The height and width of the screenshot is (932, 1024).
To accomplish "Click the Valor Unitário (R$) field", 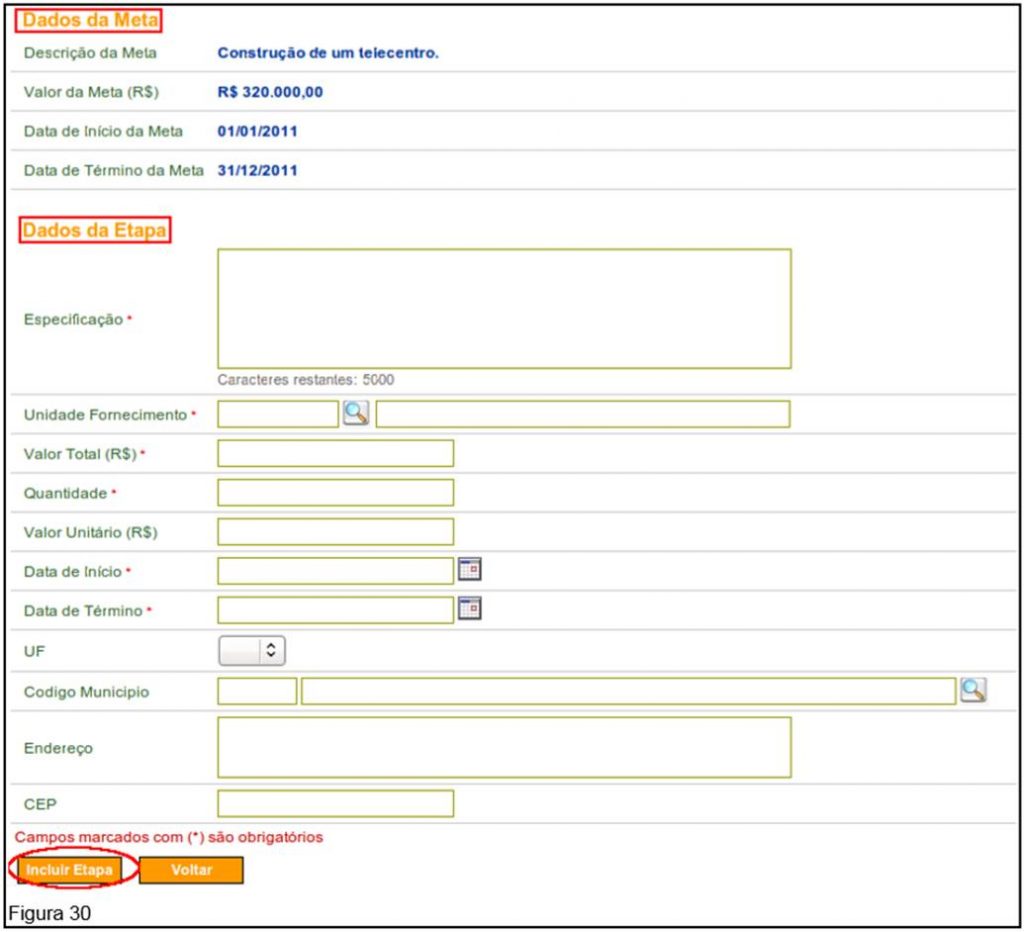I will [335, 531].
